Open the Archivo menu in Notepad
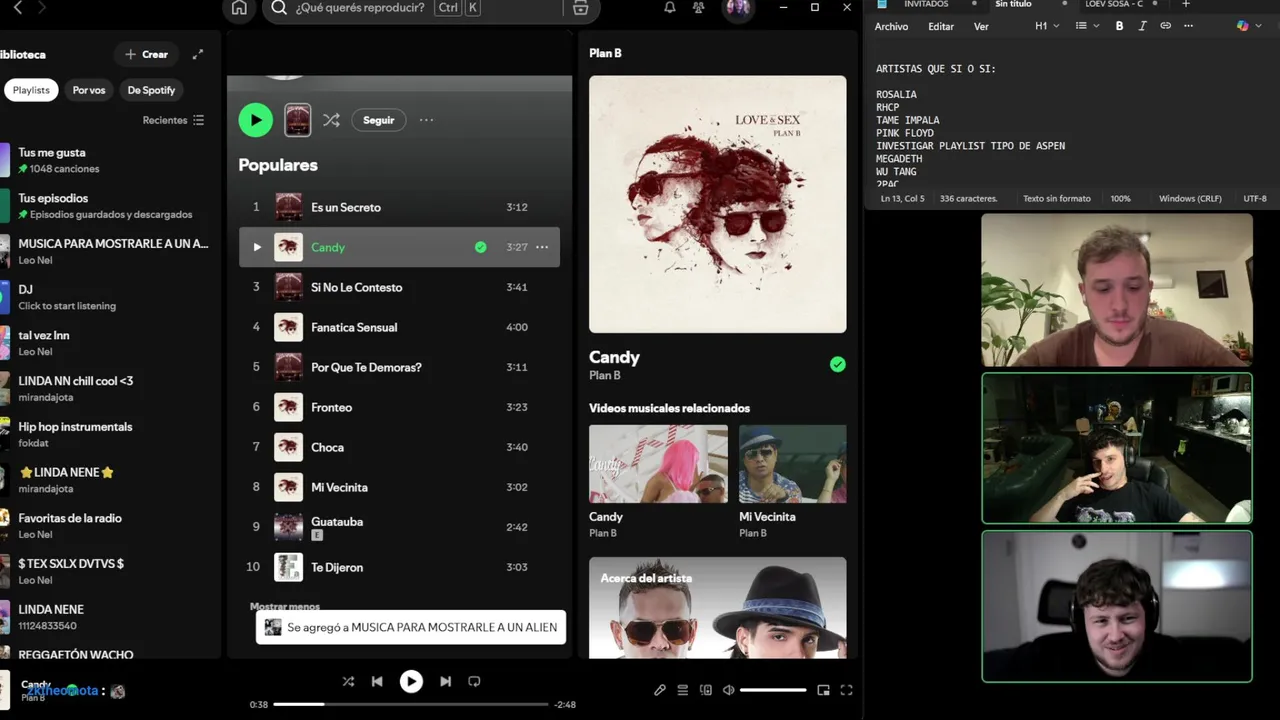The width and height of the screenshot is (1280, 720). coord(891,27)
